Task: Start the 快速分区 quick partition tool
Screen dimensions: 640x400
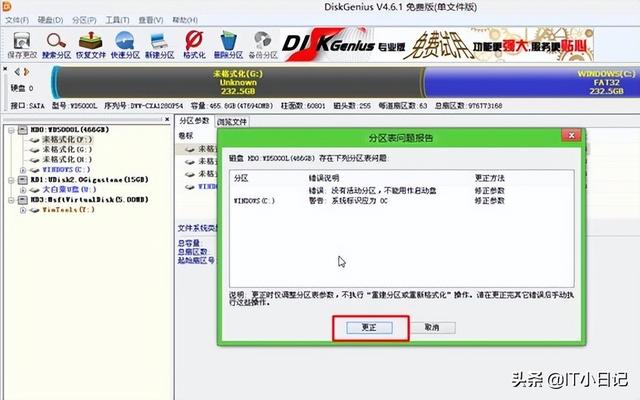Action: [x=125, y=45]
